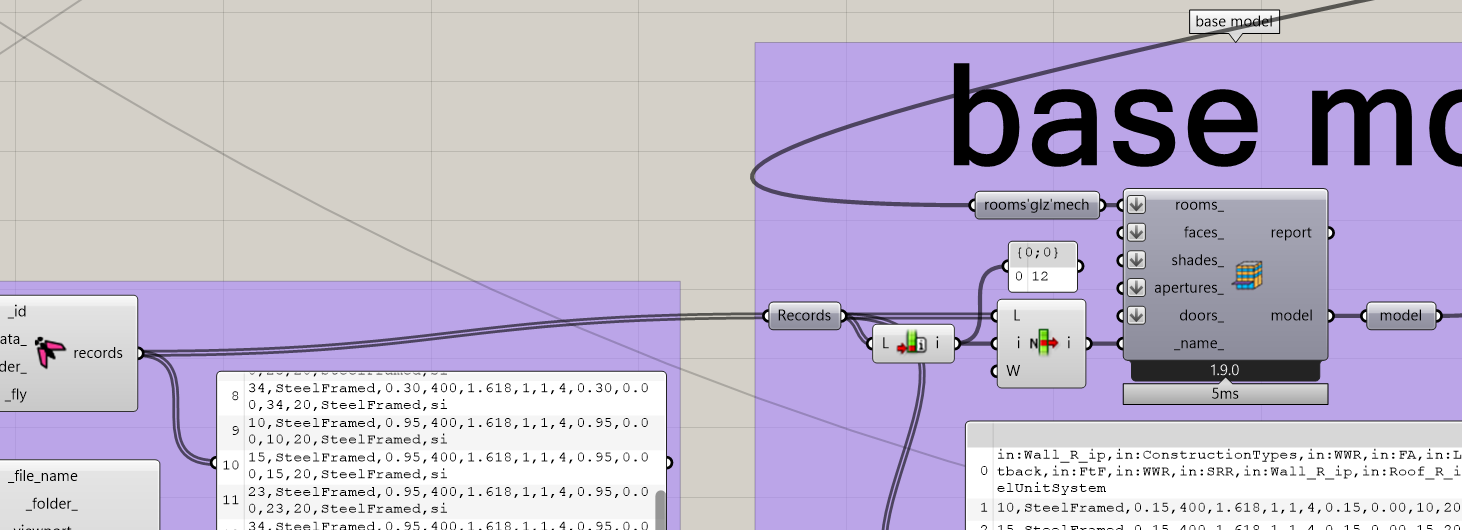Click the 1.9.0 version badge
Screen dimensions: 1462x530
(x=1225, y=371)
